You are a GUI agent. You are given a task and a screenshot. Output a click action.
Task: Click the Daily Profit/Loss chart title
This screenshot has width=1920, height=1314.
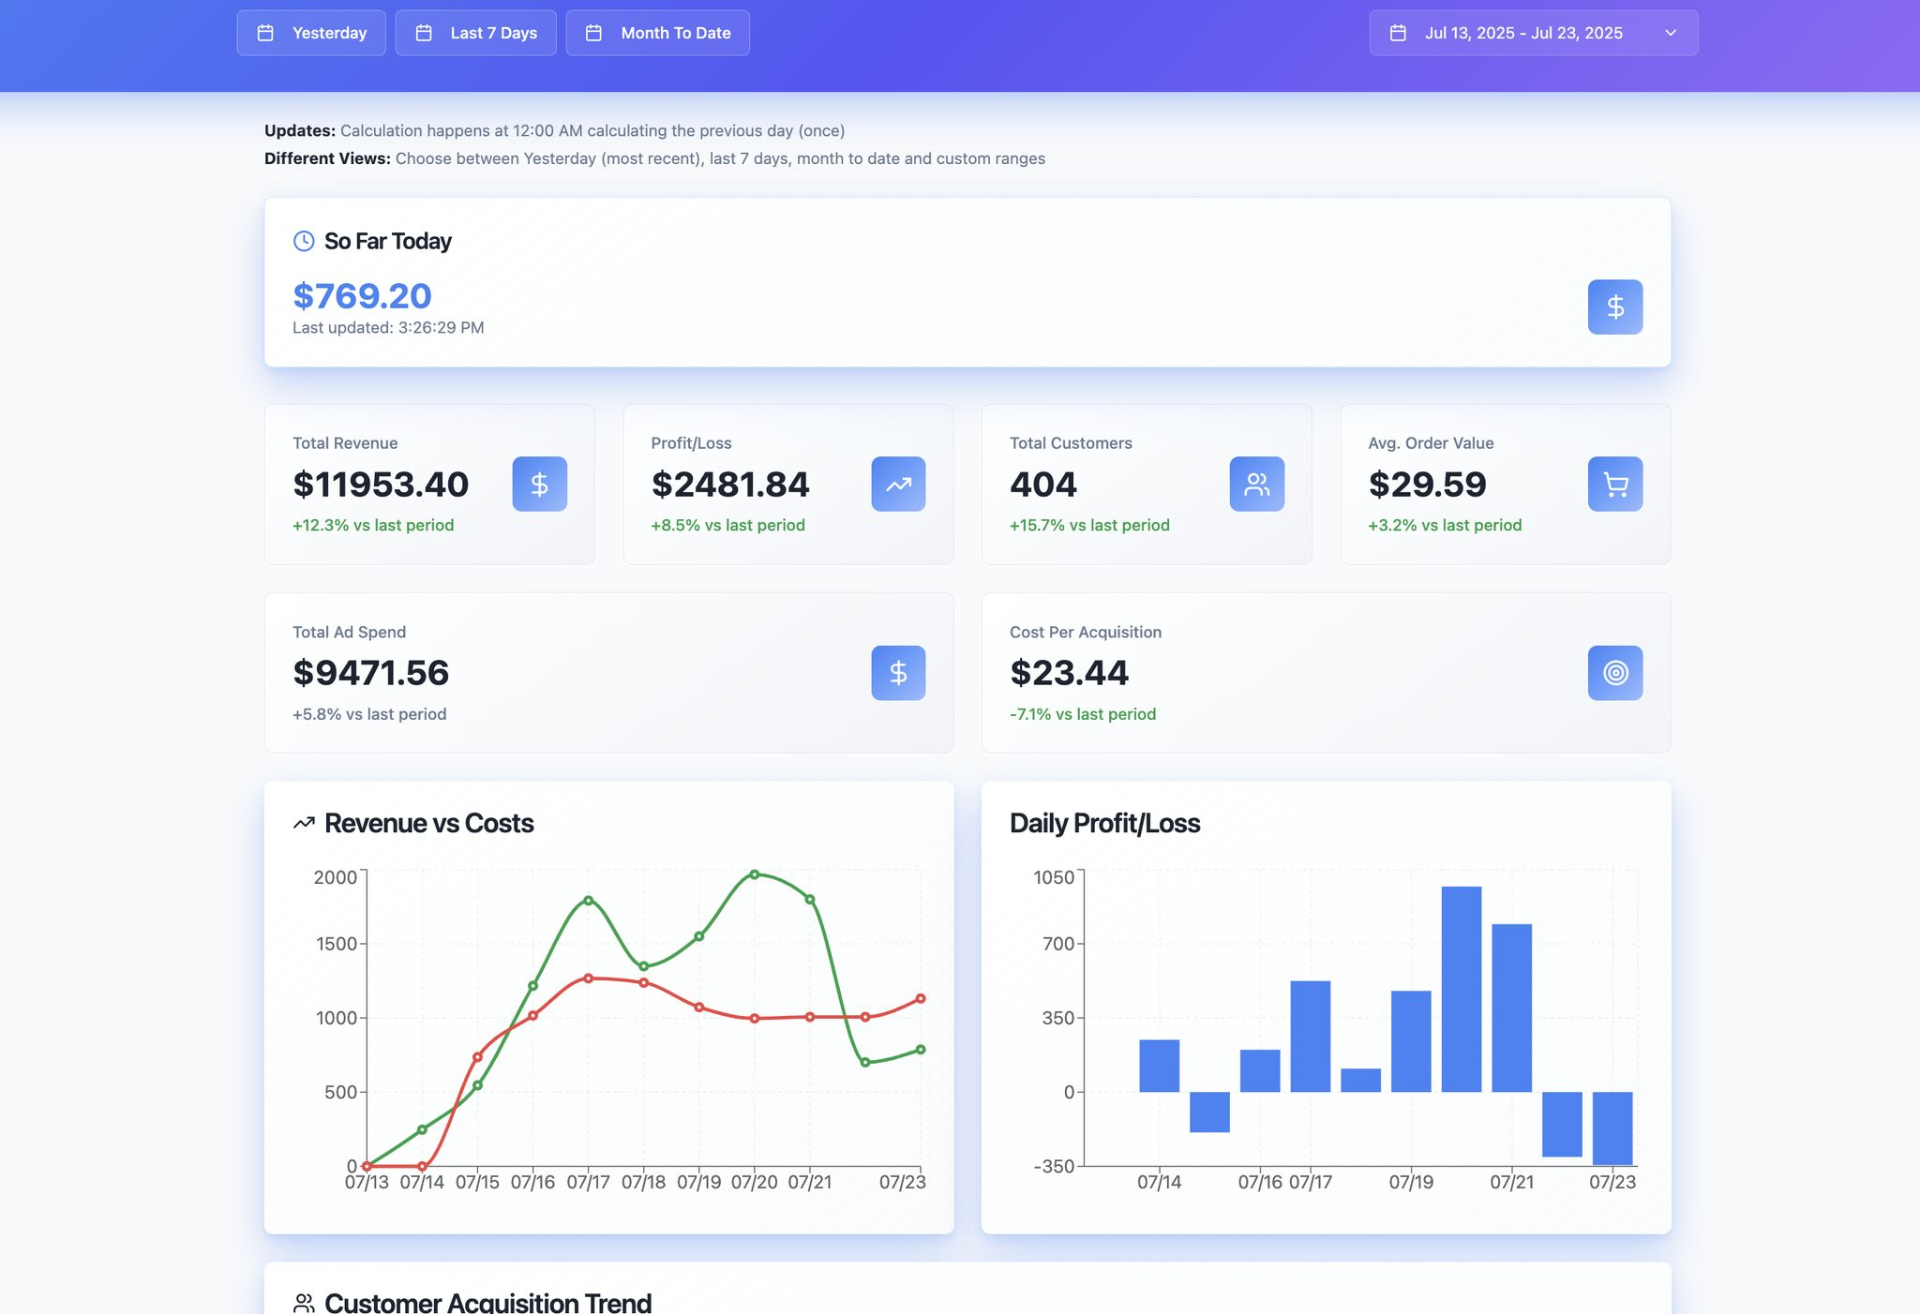click(1104, 823)
